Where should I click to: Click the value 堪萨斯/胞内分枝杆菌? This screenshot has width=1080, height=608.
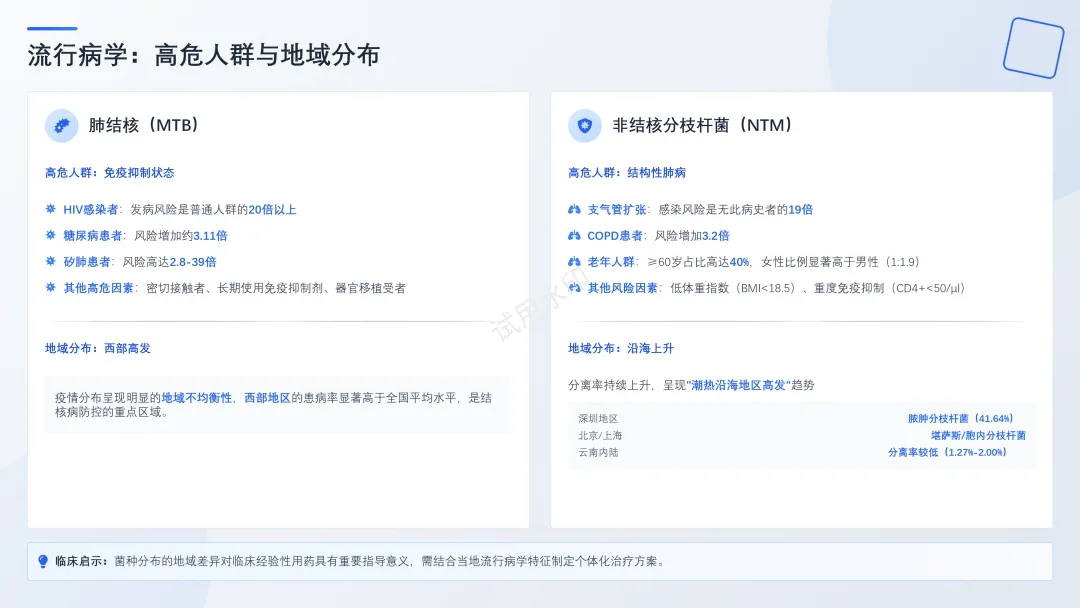pyautogui.click(x=978, y=436)
